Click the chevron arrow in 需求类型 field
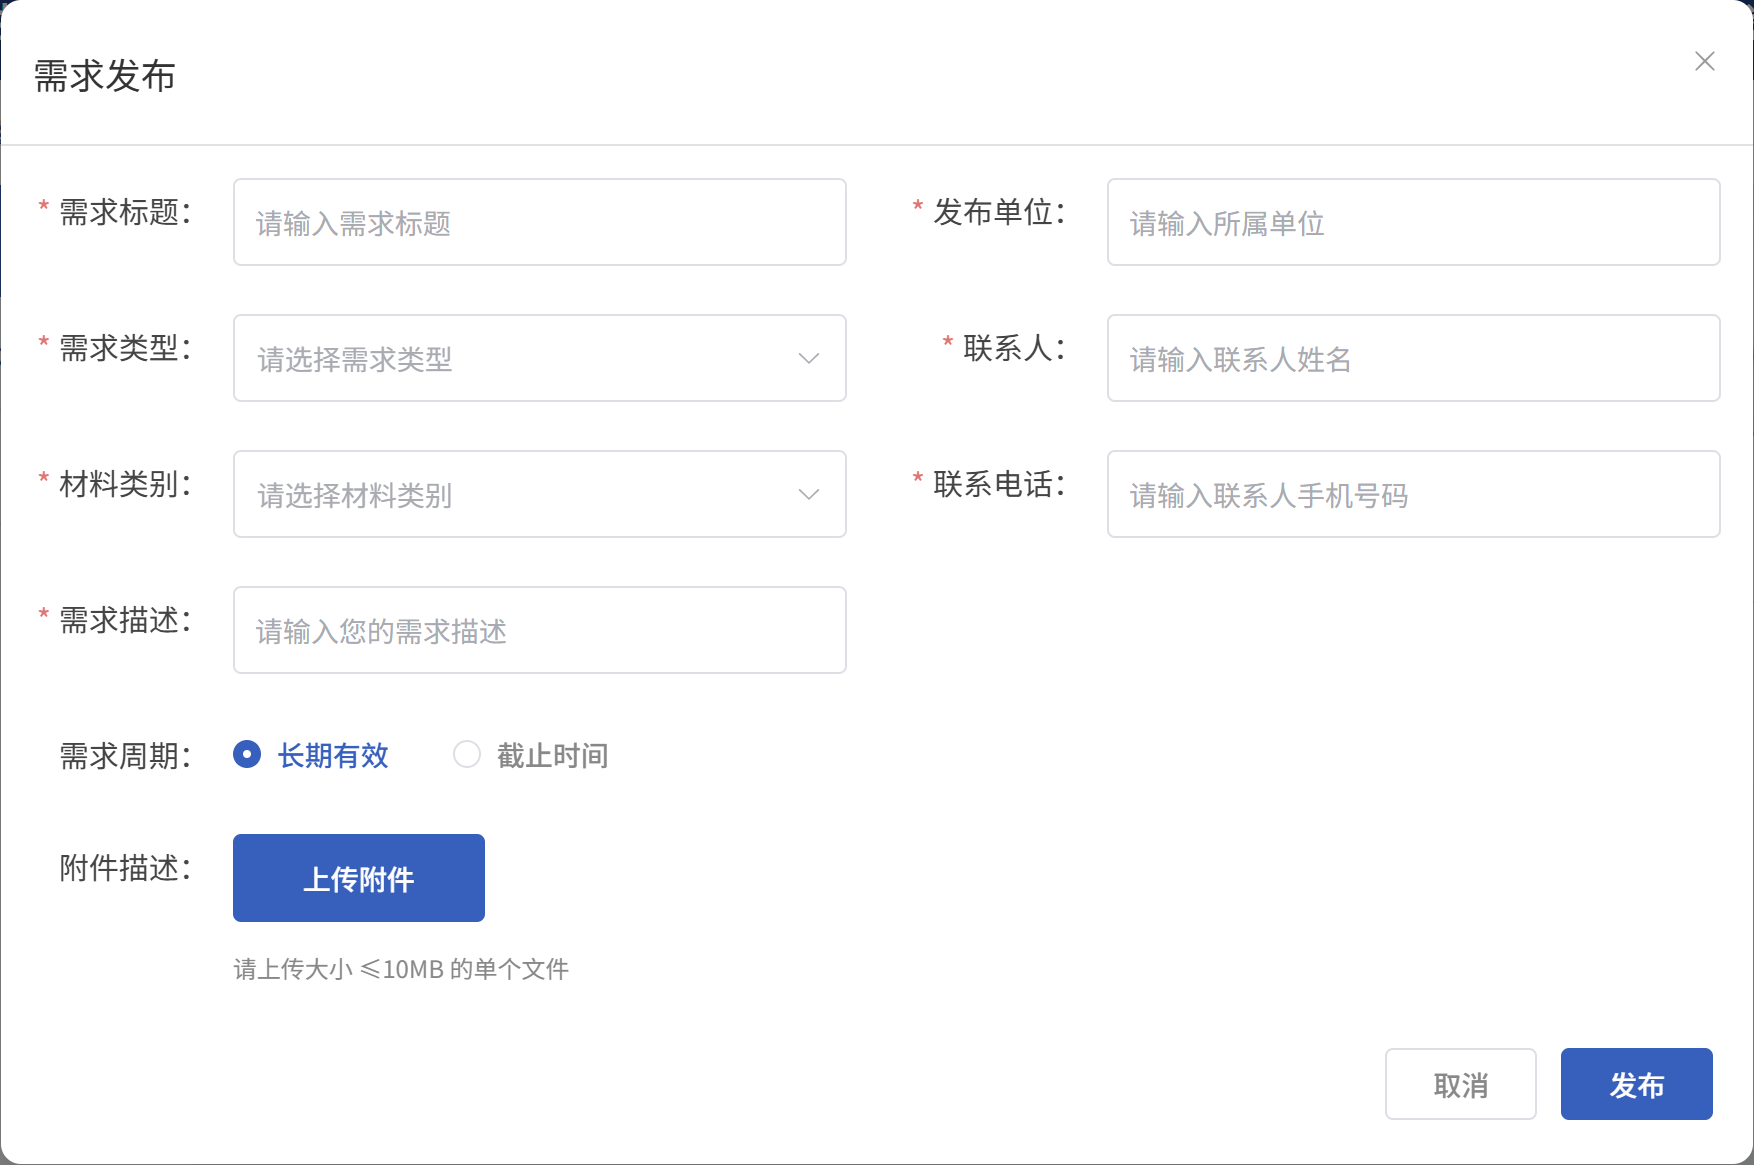This screenshot has width=1754, height=1165. click(x=808, y=359)
